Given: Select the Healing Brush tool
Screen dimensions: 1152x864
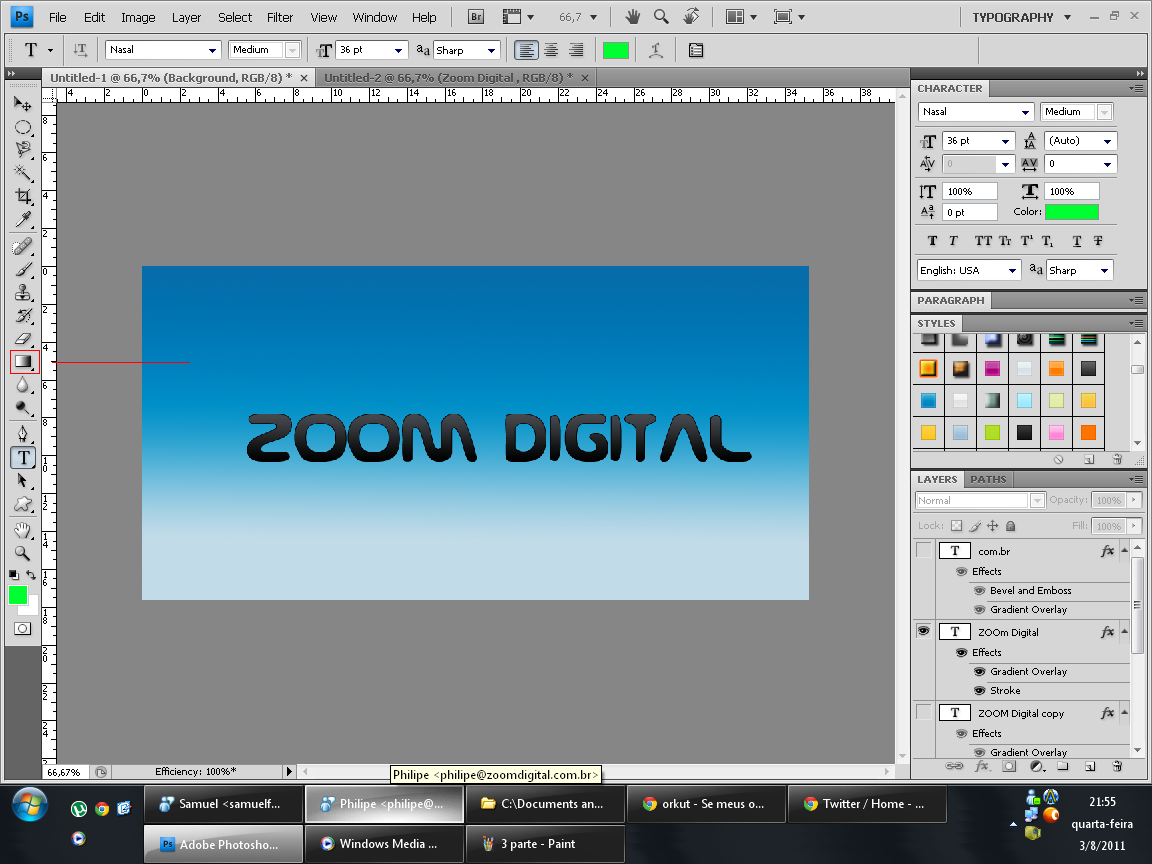Looking at the screenshot, I should (x=23, y=246).
